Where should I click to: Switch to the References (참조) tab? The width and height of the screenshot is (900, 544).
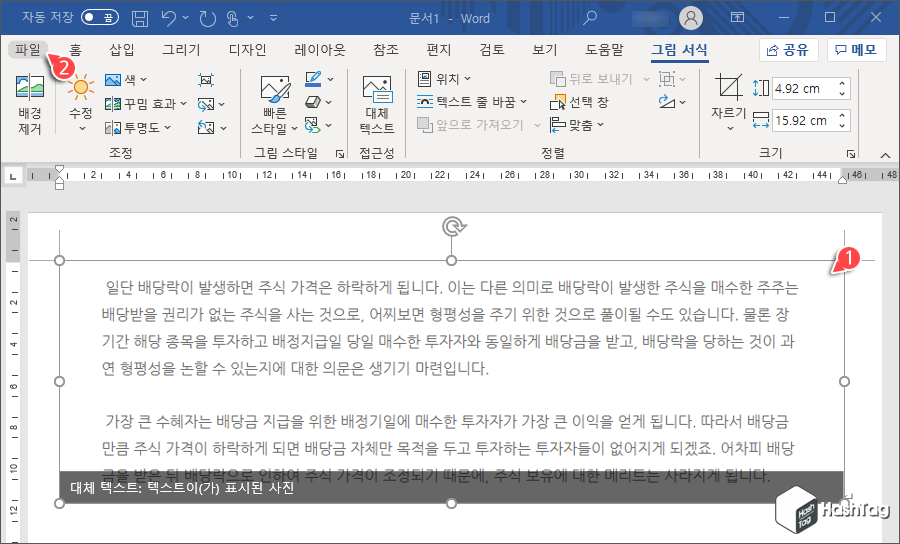click(386, 50)
